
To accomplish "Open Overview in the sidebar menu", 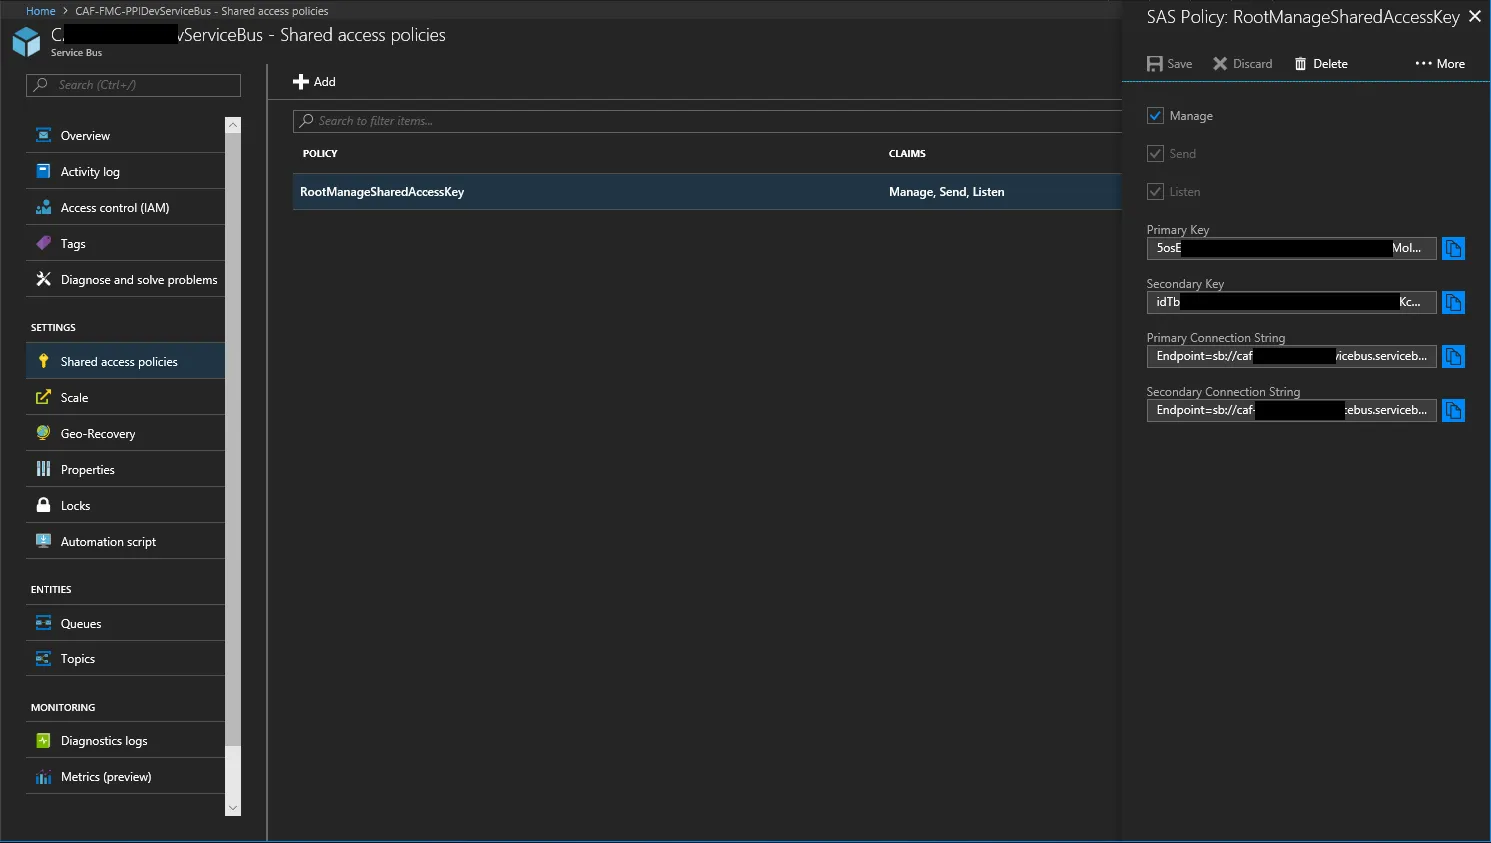I will (x=125, y=135).
